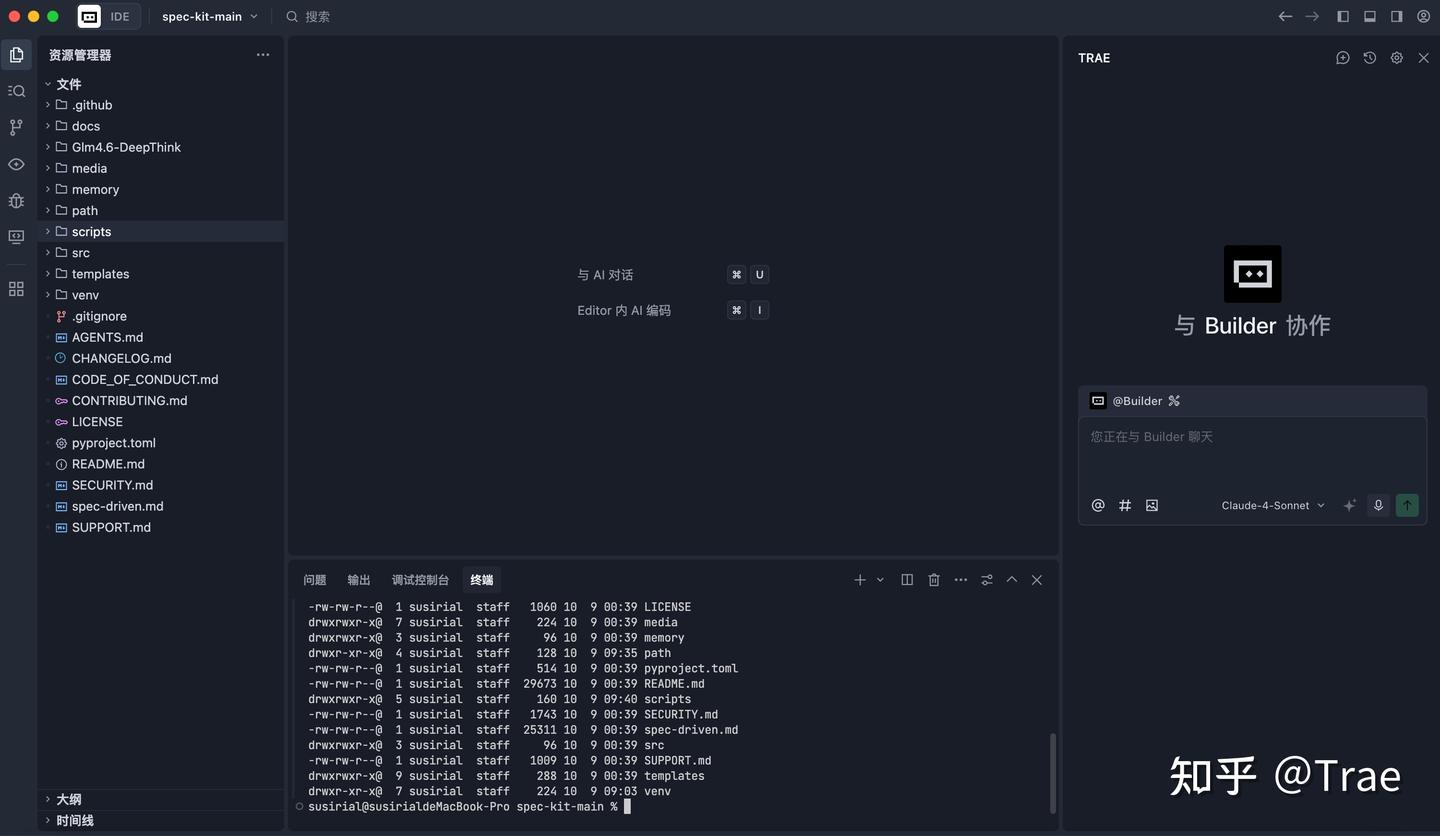The width and height of the screenshot is (1440, 836).
Task: Send a message with the green arrow button
Action: (x=1407, y=505)
